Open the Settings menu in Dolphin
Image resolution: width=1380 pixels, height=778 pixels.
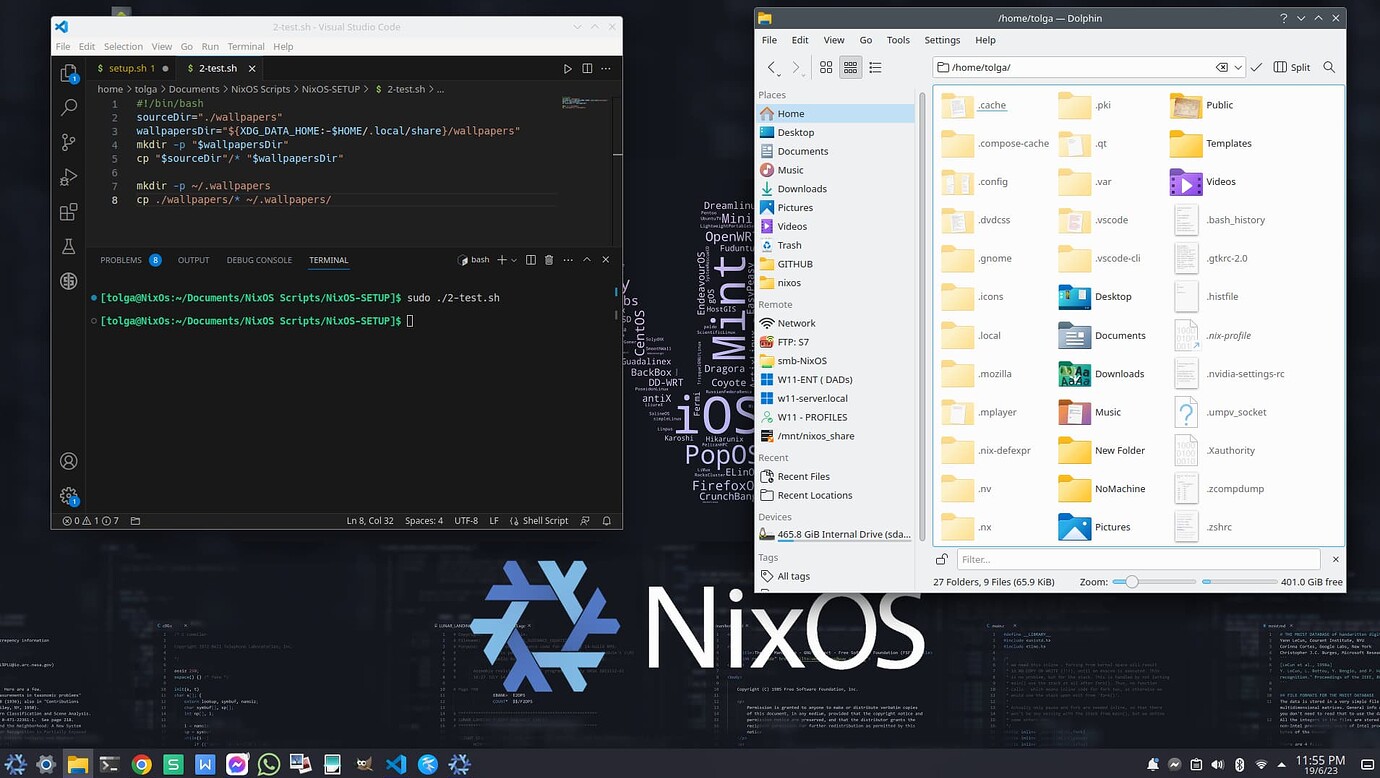[x=942, y=40]
